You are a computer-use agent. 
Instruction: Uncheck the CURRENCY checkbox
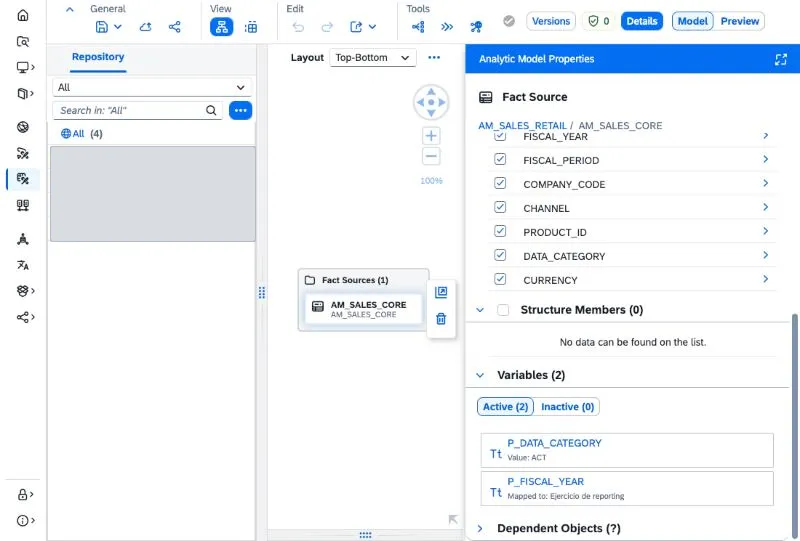(x=500, y=279)
